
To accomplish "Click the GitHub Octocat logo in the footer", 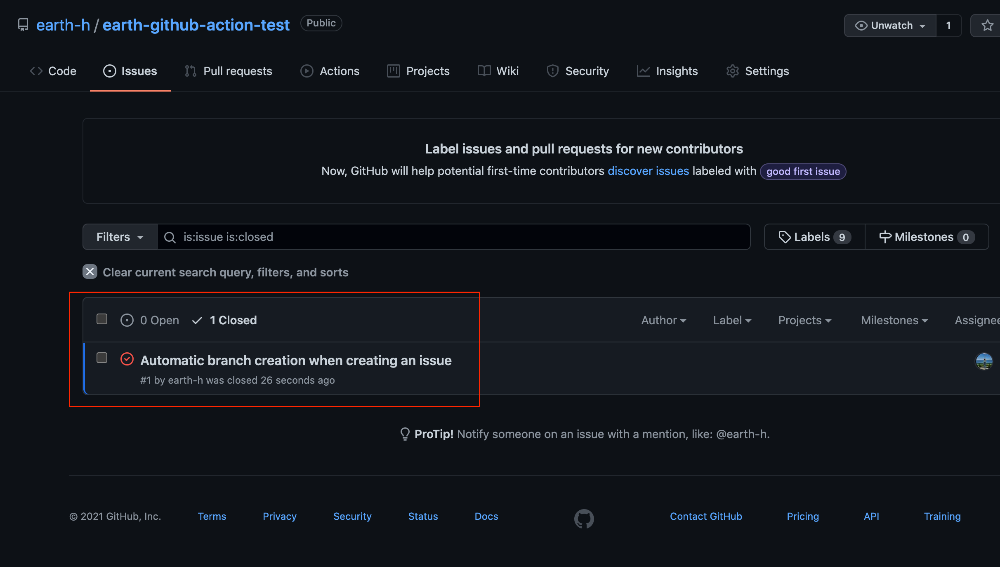I will [x=584, y=519].
